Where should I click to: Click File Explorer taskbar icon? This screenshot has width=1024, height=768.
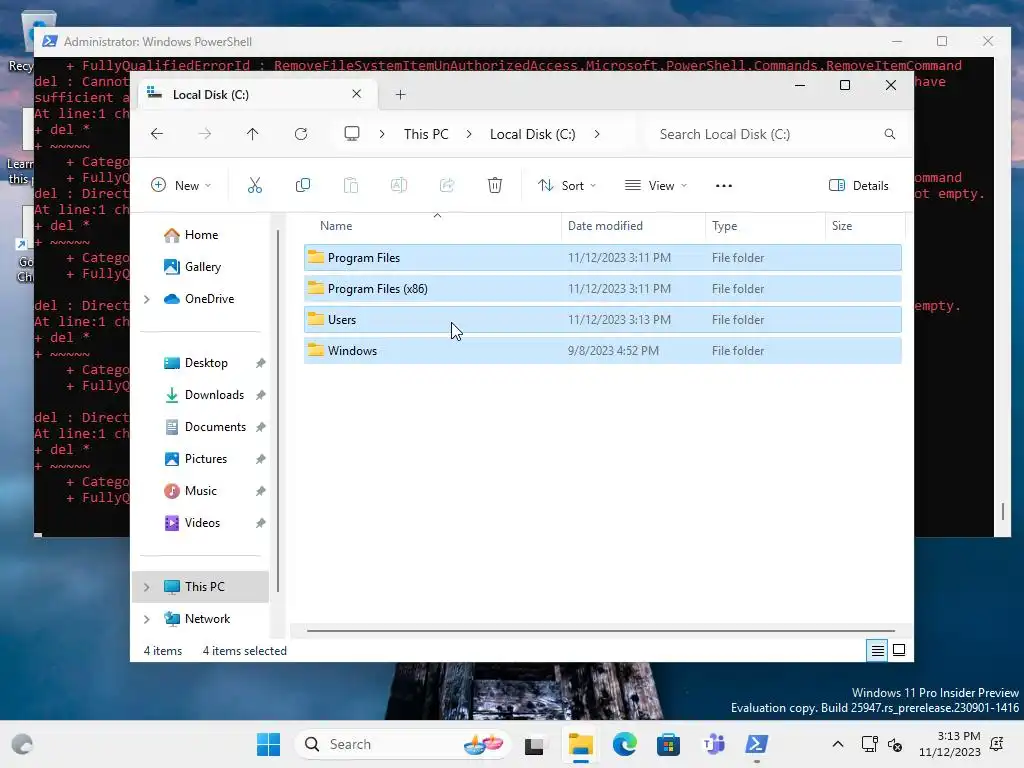point(580,744)
